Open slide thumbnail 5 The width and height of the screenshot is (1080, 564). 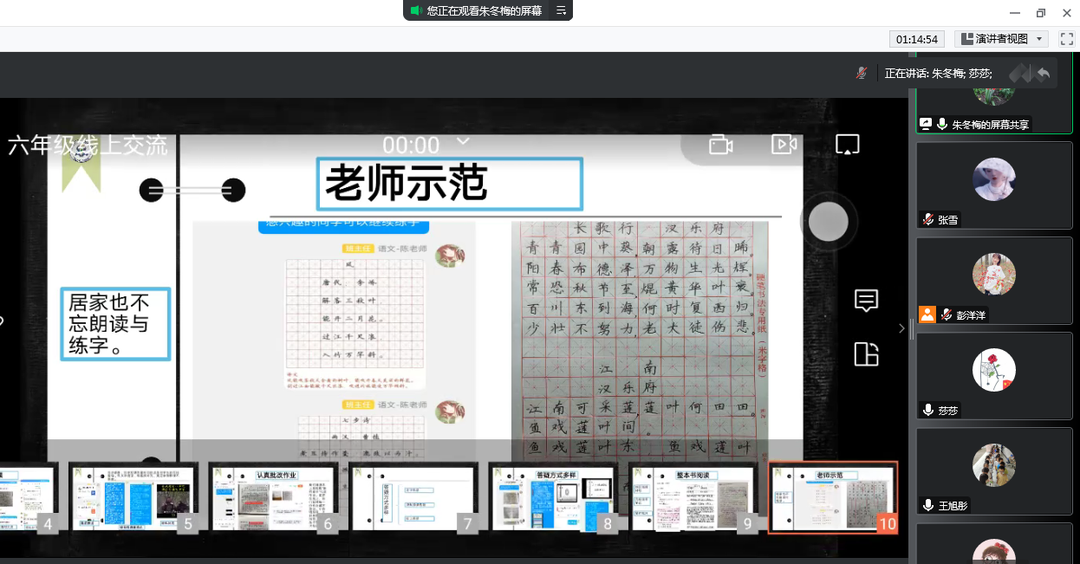(x=133, y=497)
